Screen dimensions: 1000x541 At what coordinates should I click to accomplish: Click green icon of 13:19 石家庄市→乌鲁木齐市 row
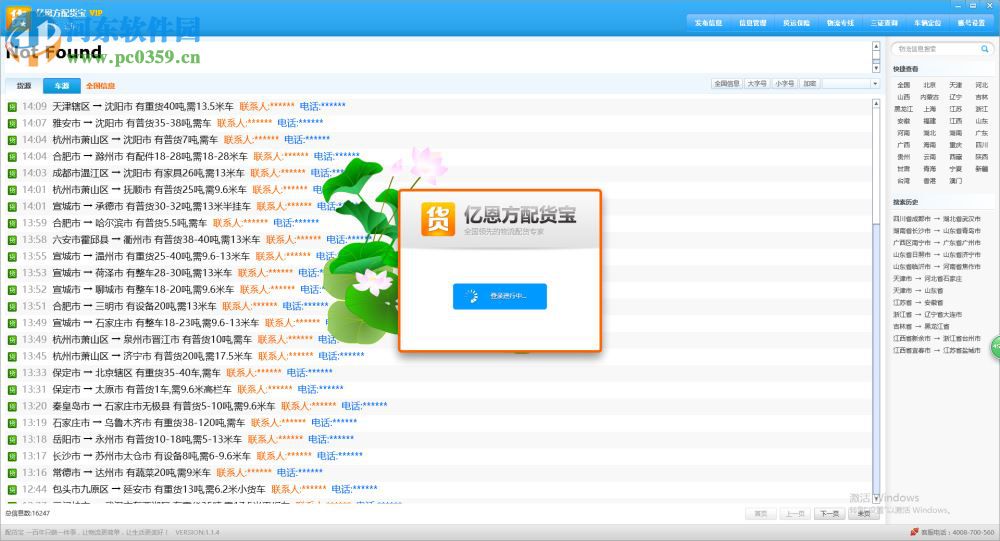click(12, 423)
